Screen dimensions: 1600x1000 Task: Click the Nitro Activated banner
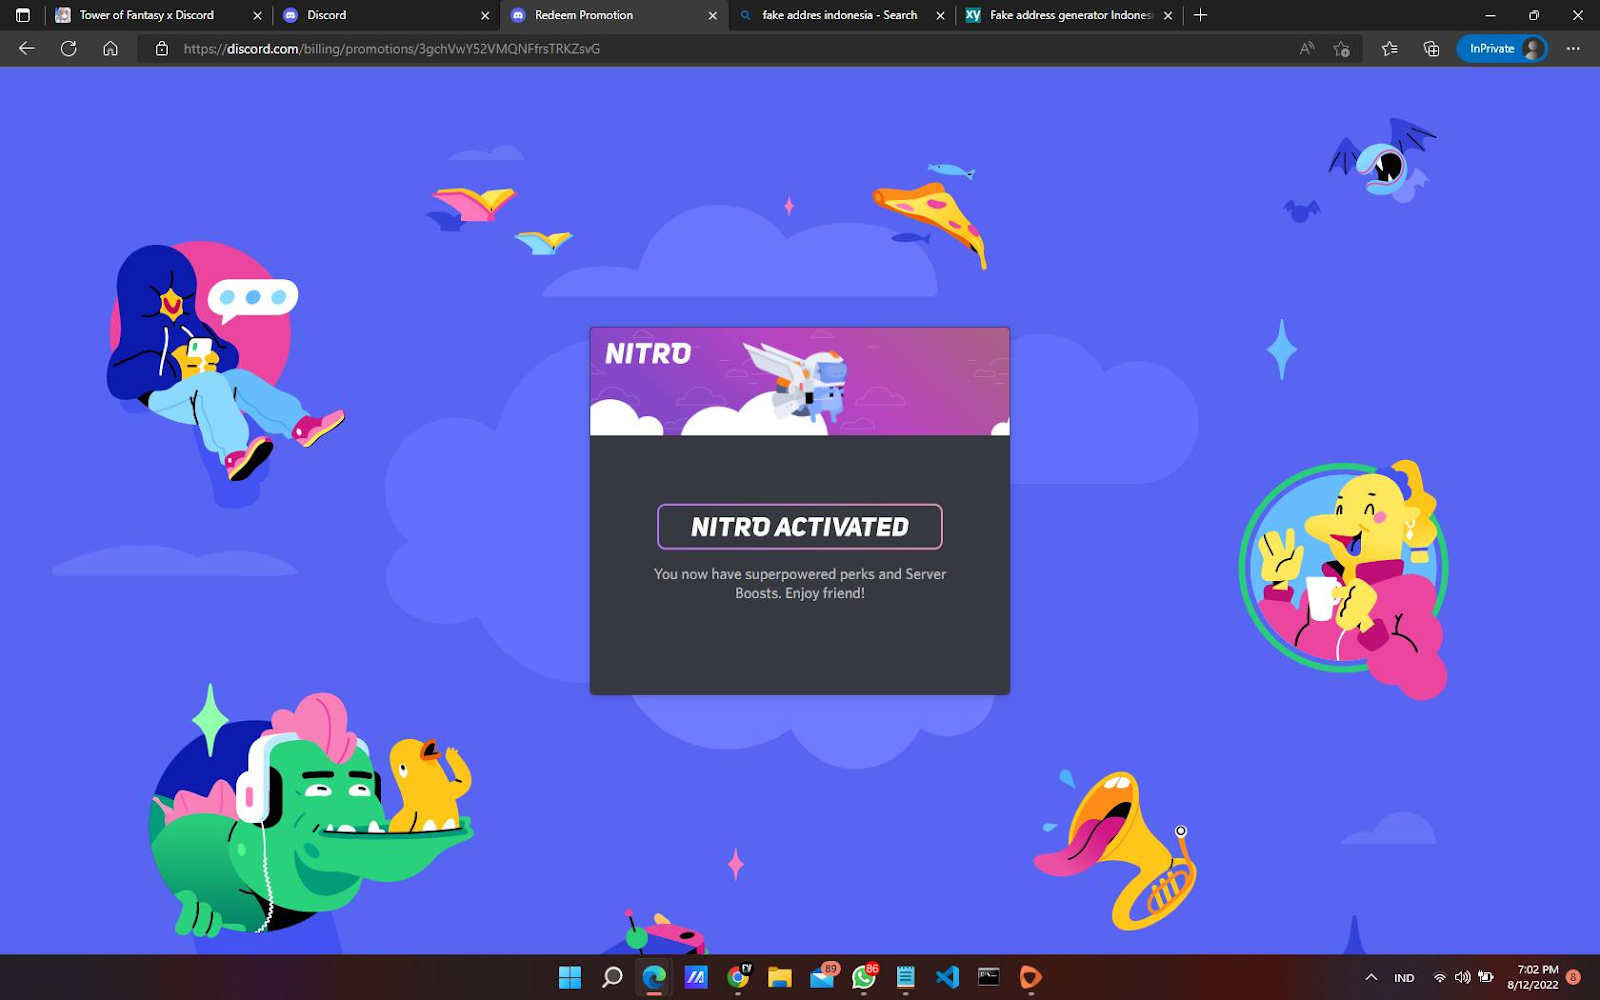pos(800,527)
